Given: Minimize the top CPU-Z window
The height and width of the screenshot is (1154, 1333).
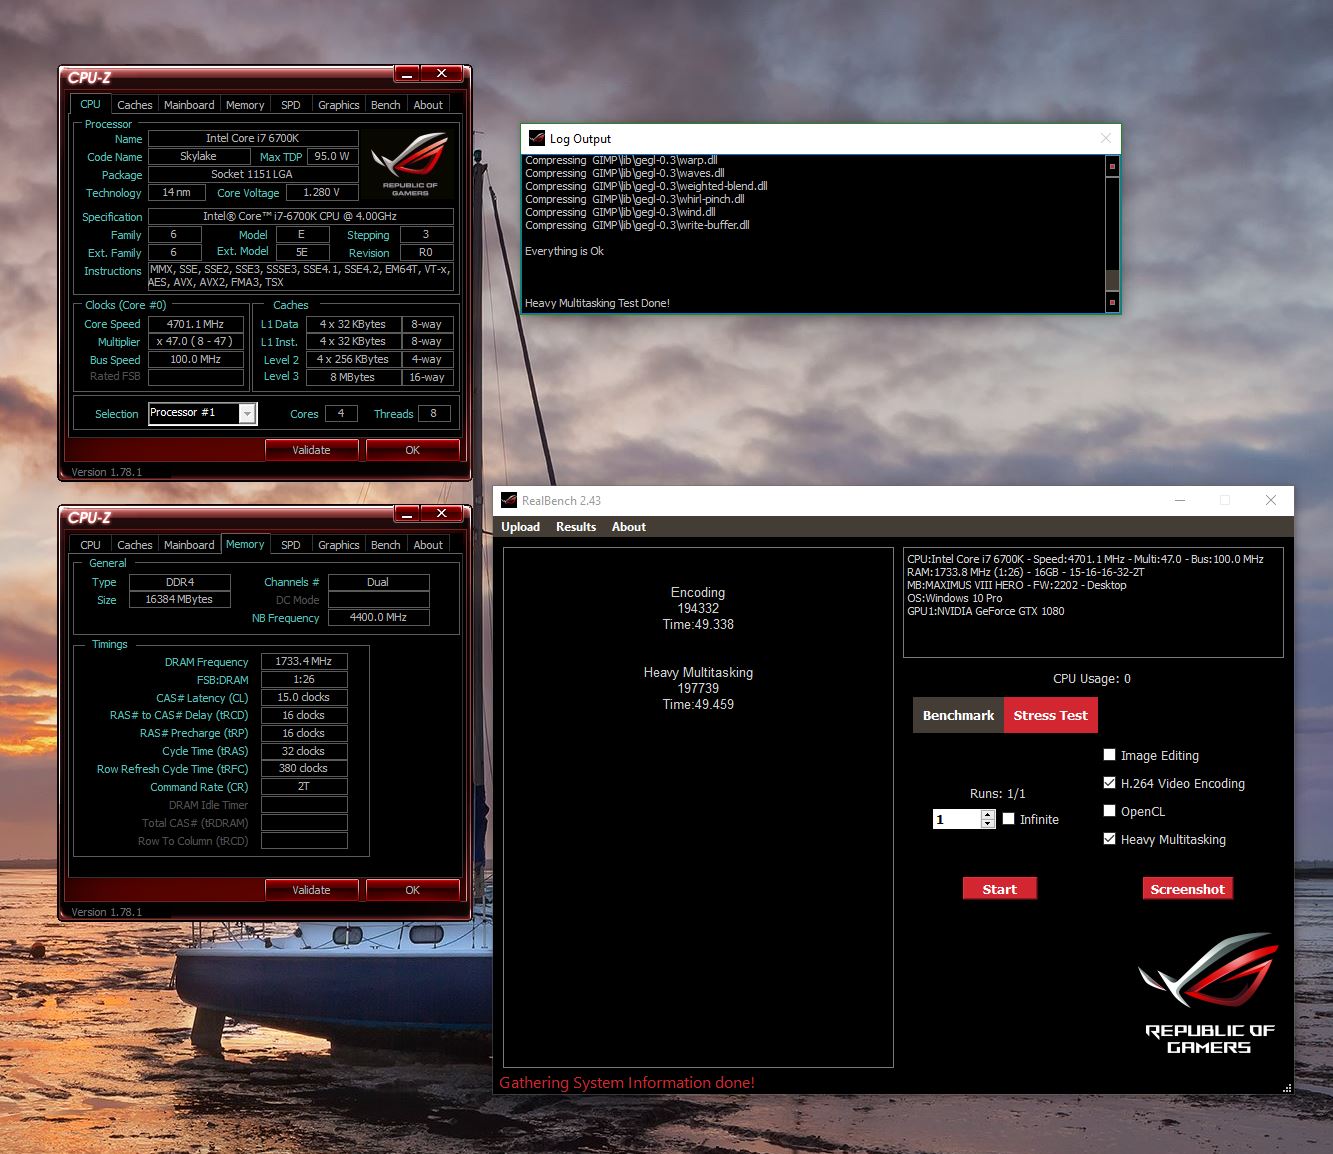Looking at the screenshot, I should [x=406, y=74].
